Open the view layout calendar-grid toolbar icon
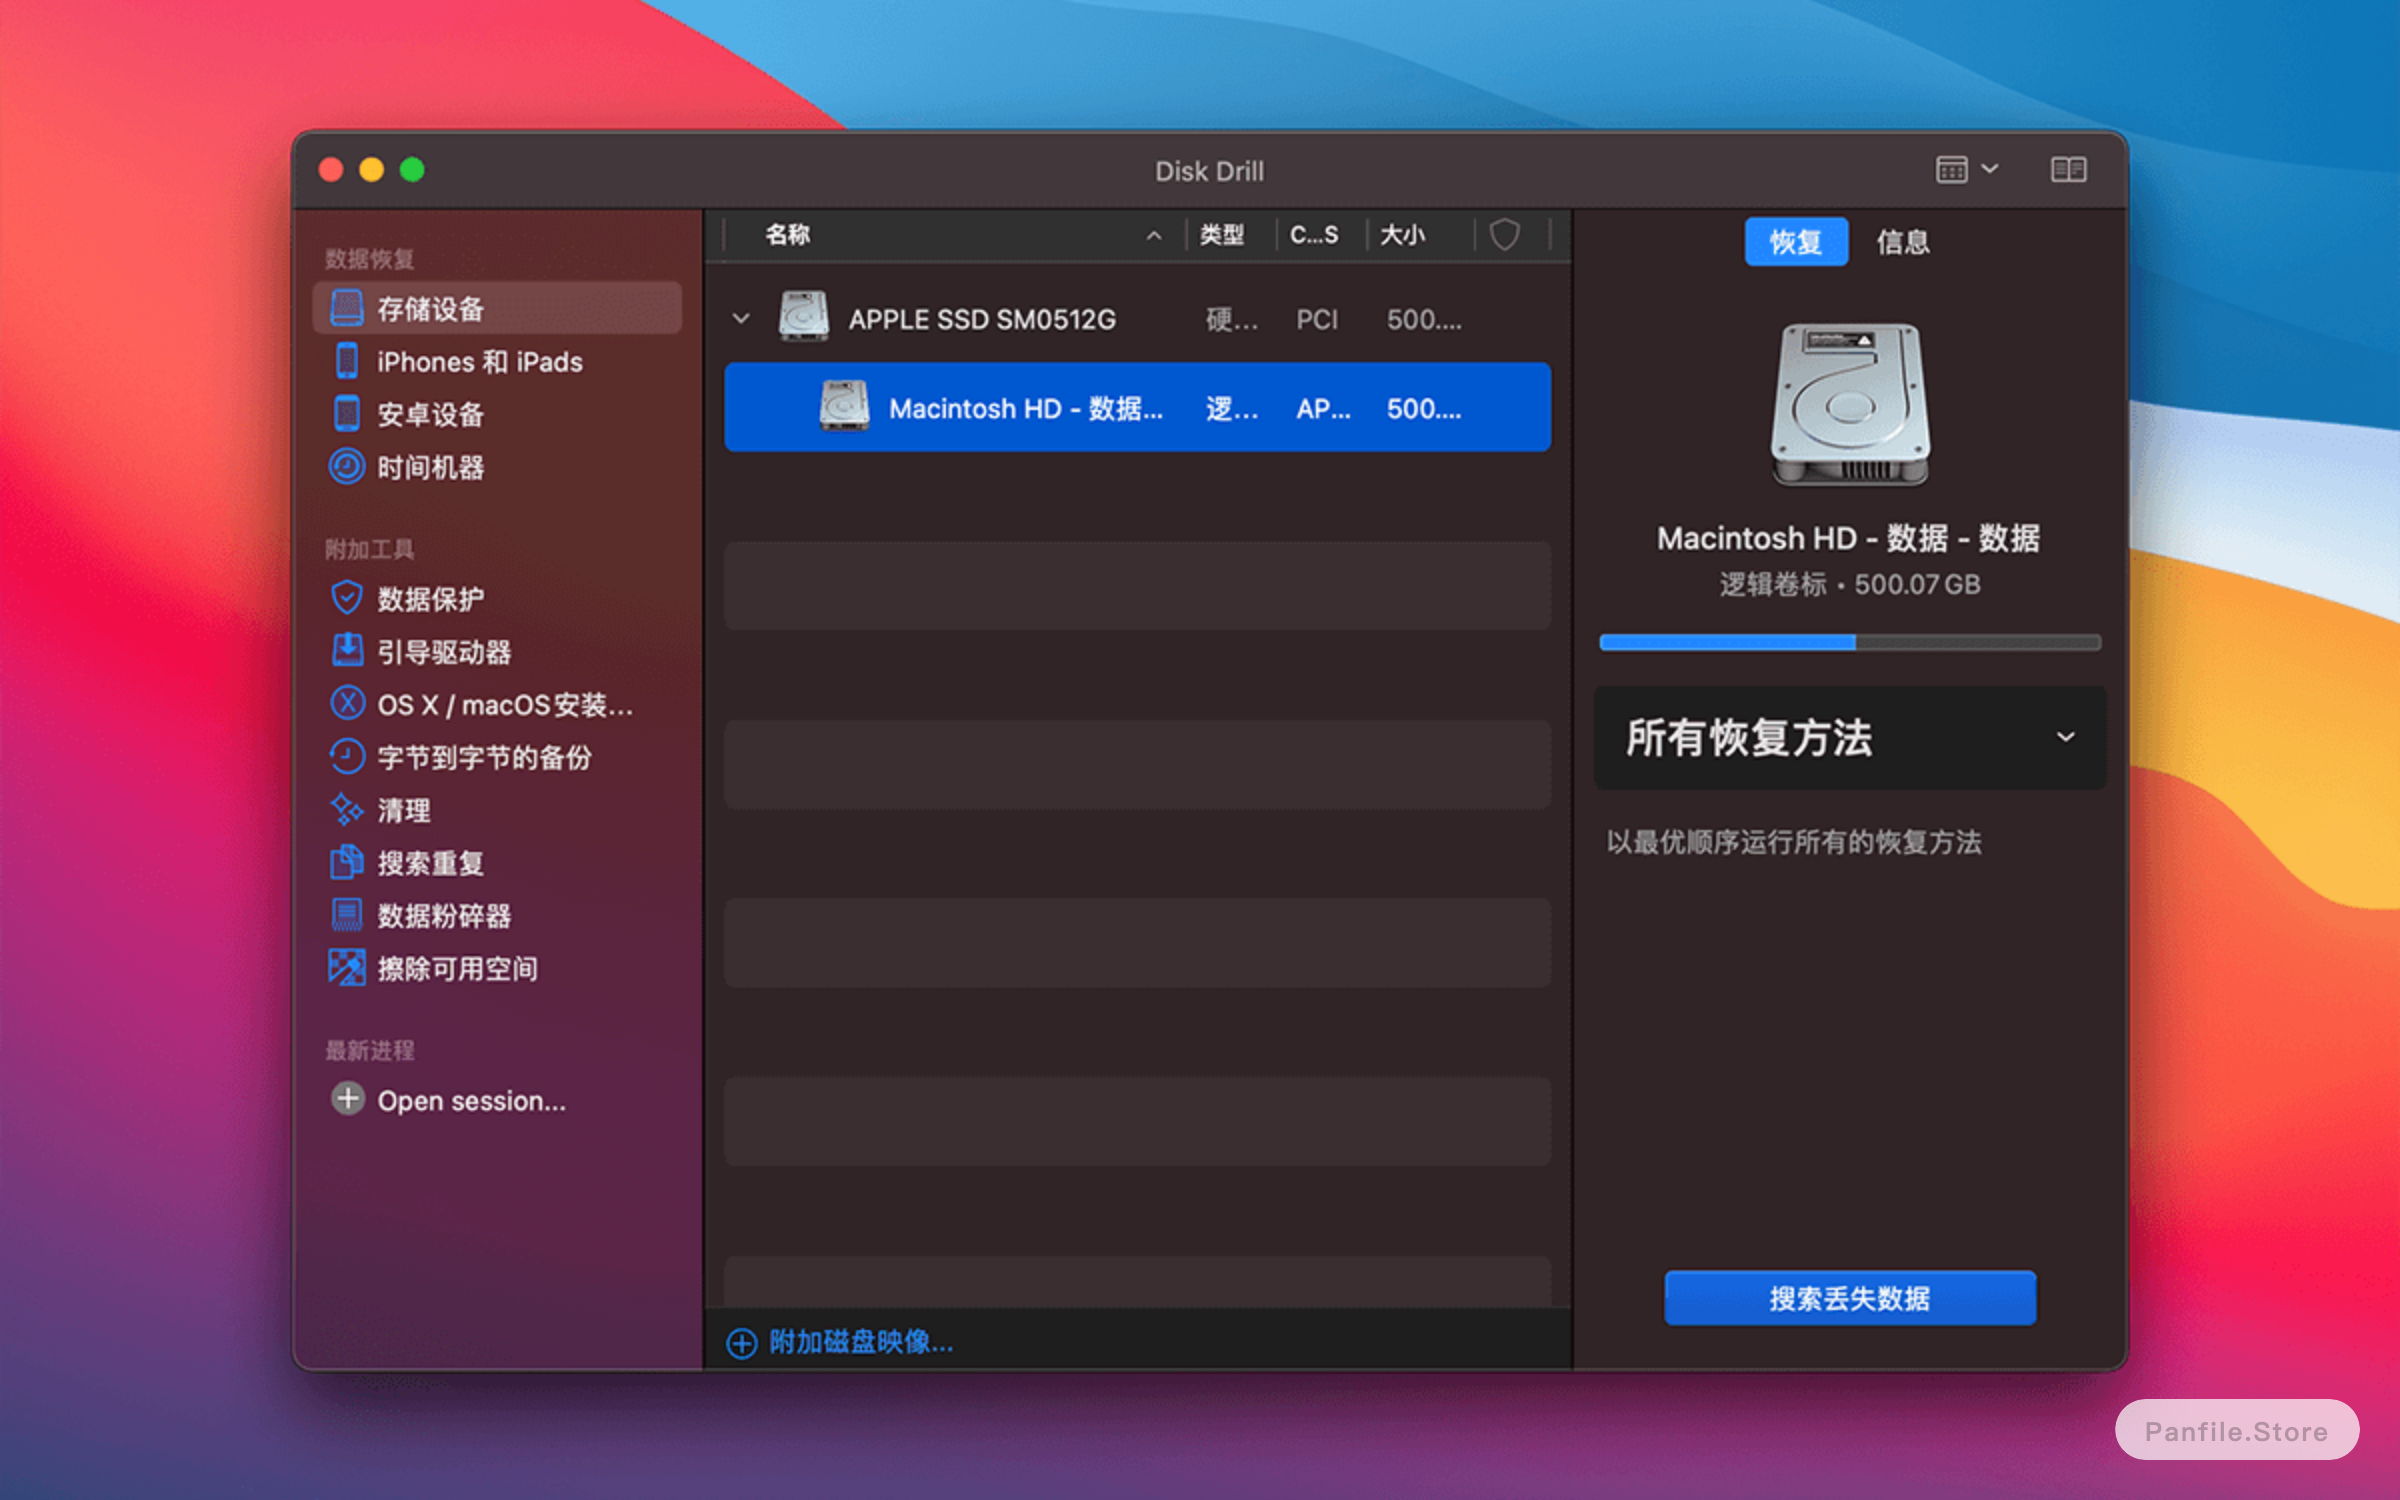 [x=1951, y=169]
